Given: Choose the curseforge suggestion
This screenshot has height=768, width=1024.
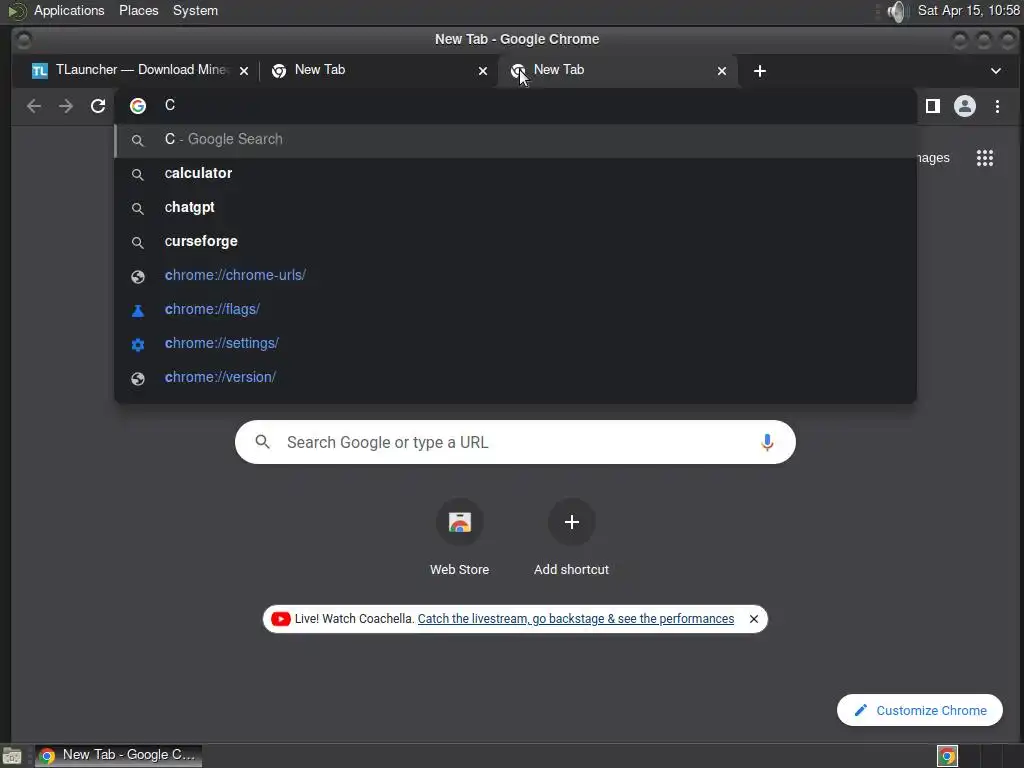Looking at the screenshot, I should point(515,242).
